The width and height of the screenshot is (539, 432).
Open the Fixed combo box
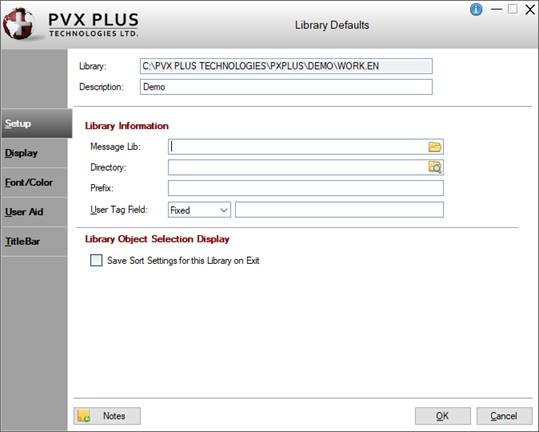tap(199, 210)
